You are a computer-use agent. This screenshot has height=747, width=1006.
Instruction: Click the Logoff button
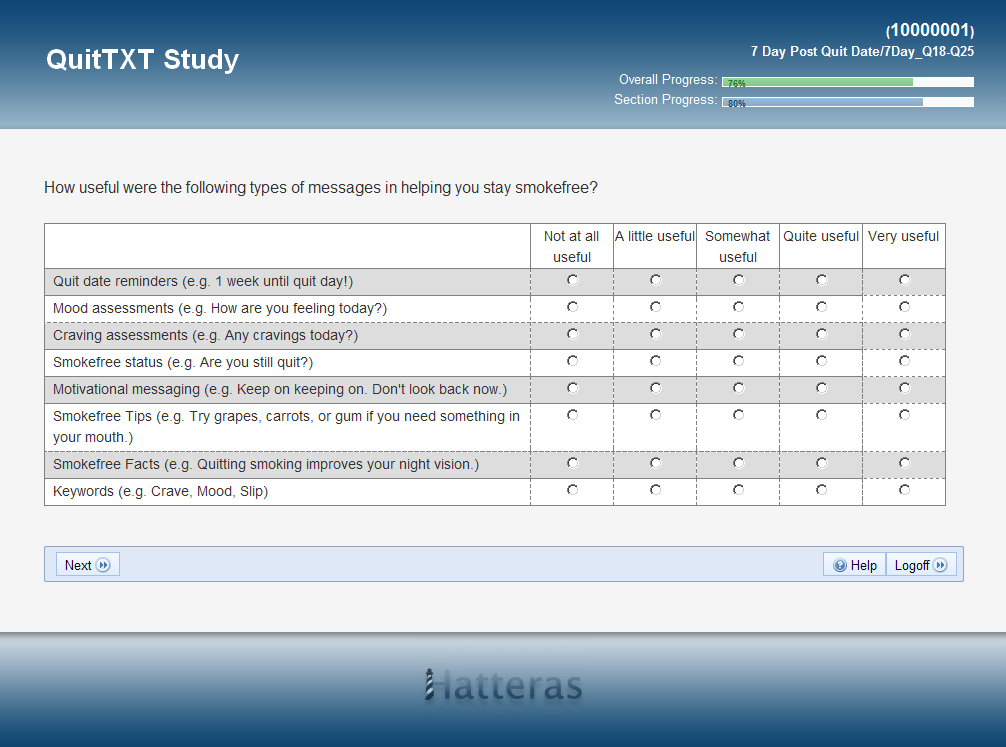921,565
